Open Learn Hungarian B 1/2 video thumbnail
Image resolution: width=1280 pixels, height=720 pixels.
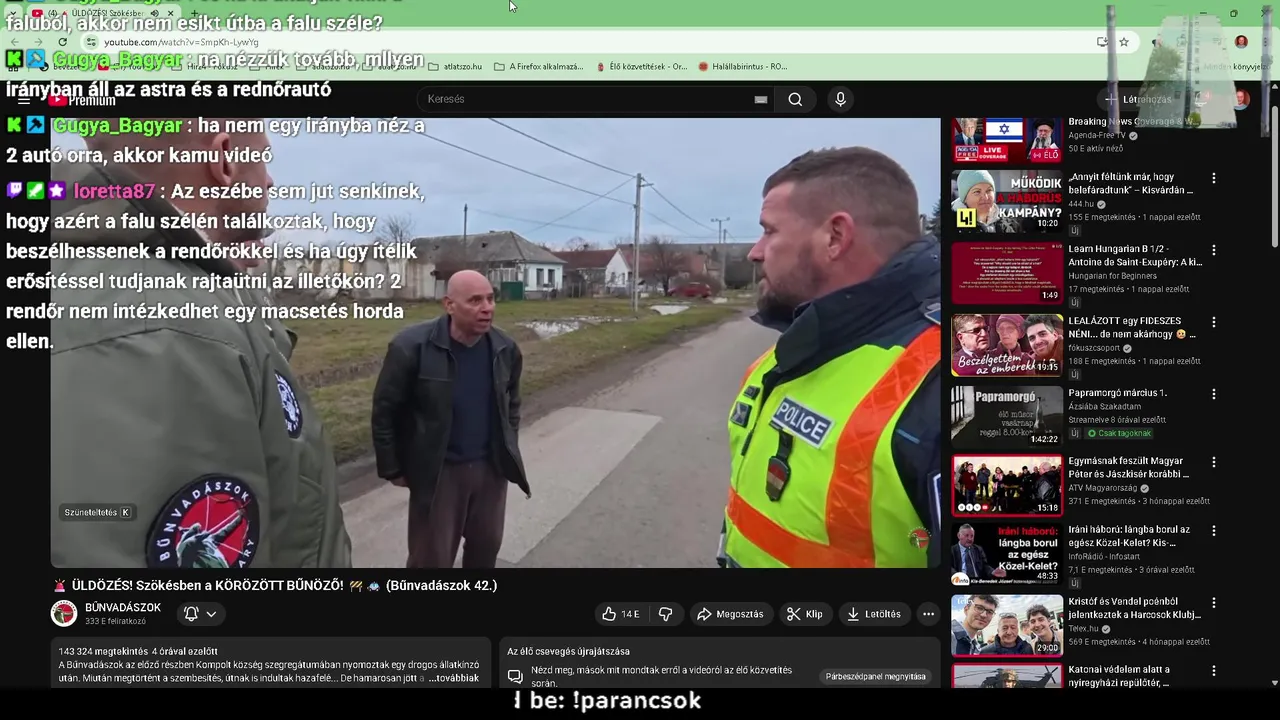pos(1007,273)
